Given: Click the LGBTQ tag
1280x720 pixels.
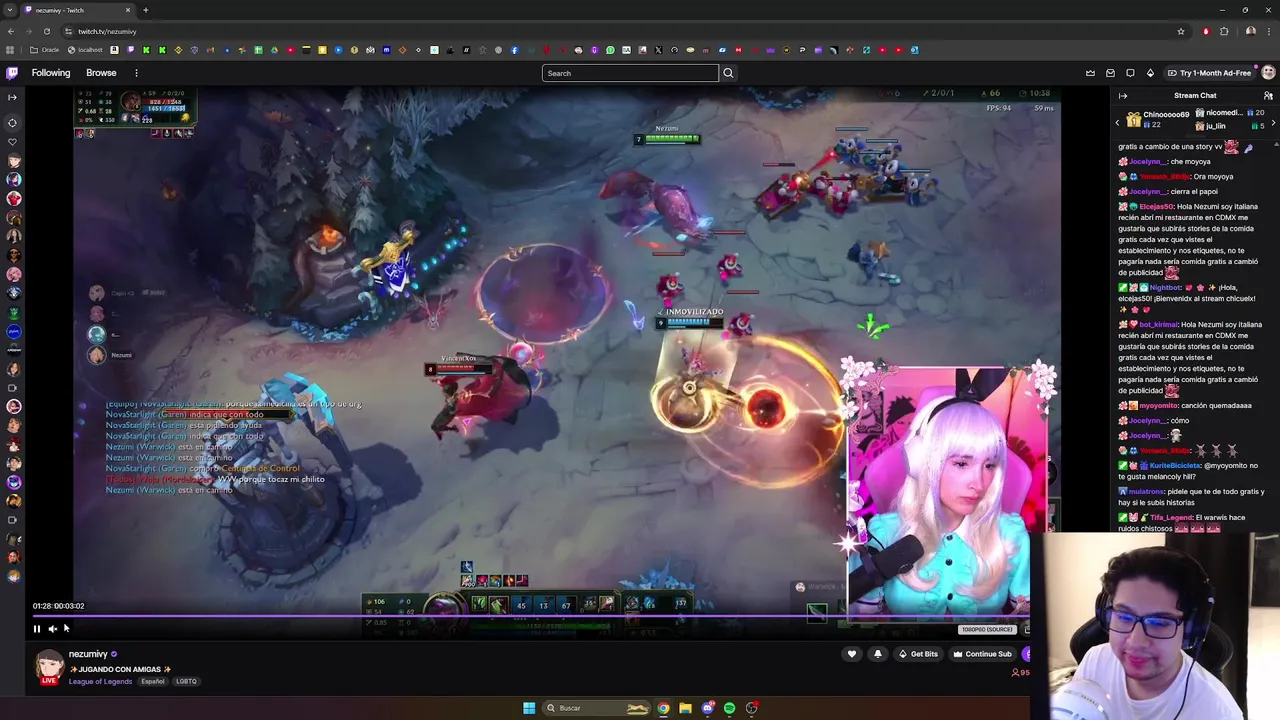Looking at the screenshot, I should click(186, 681).
